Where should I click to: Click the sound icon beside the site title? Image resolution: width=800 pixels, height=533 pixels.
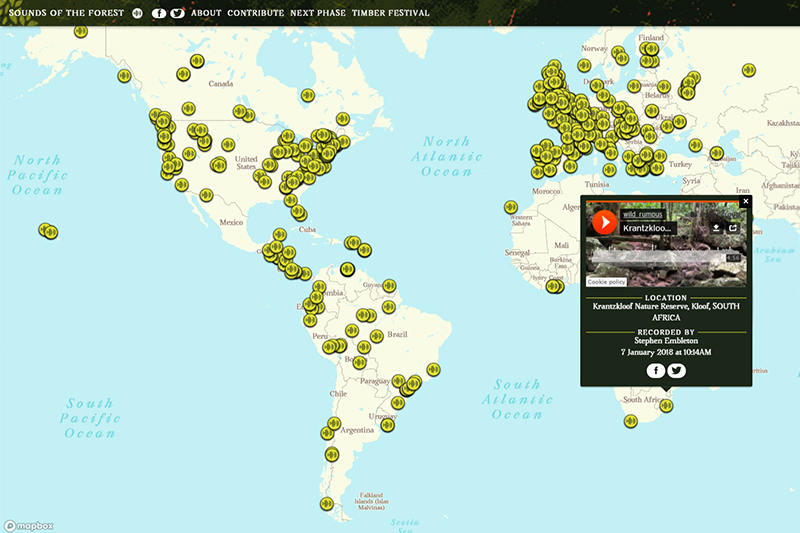coord(137,13)
